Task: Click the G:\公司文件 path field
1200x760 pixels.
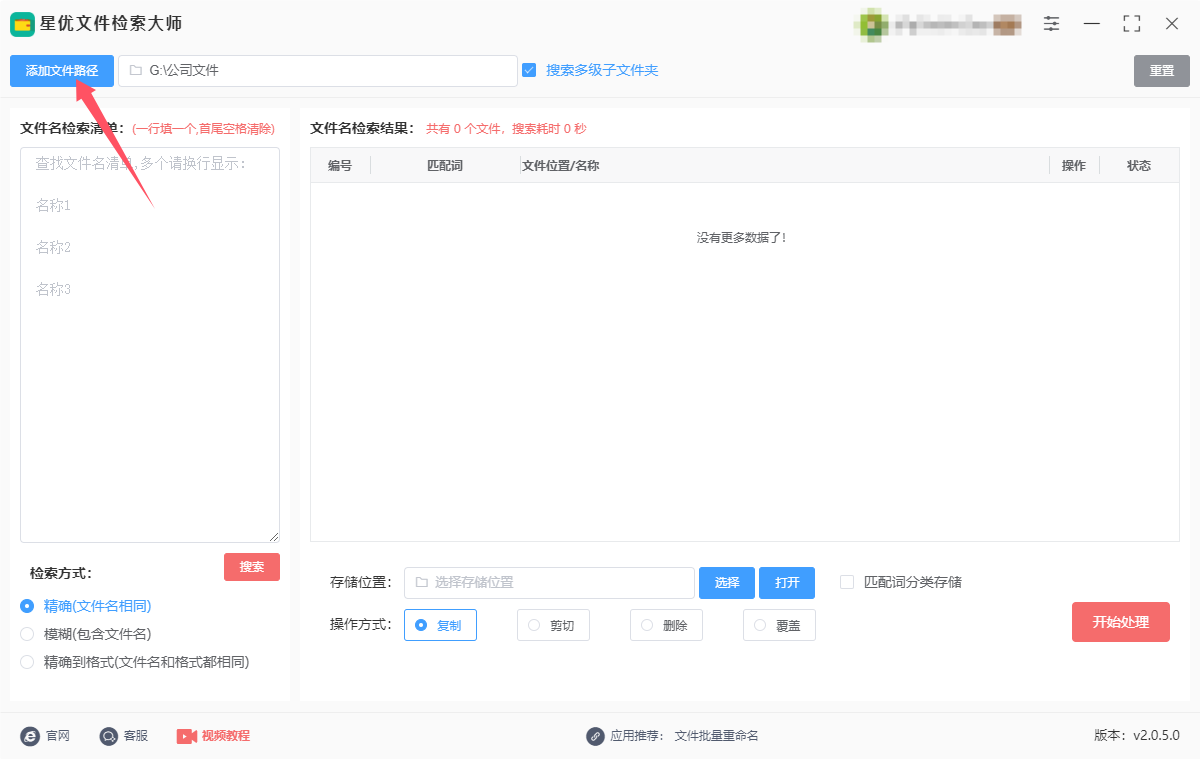Action: [318, 71]
